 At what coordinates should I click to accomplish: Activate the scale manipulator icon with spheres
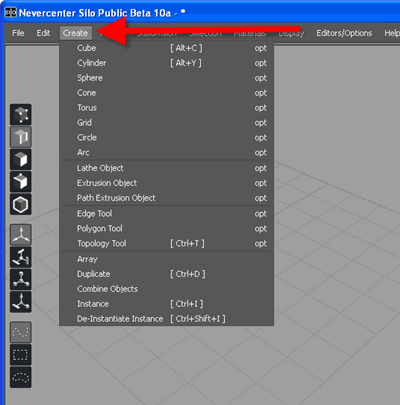21,279
